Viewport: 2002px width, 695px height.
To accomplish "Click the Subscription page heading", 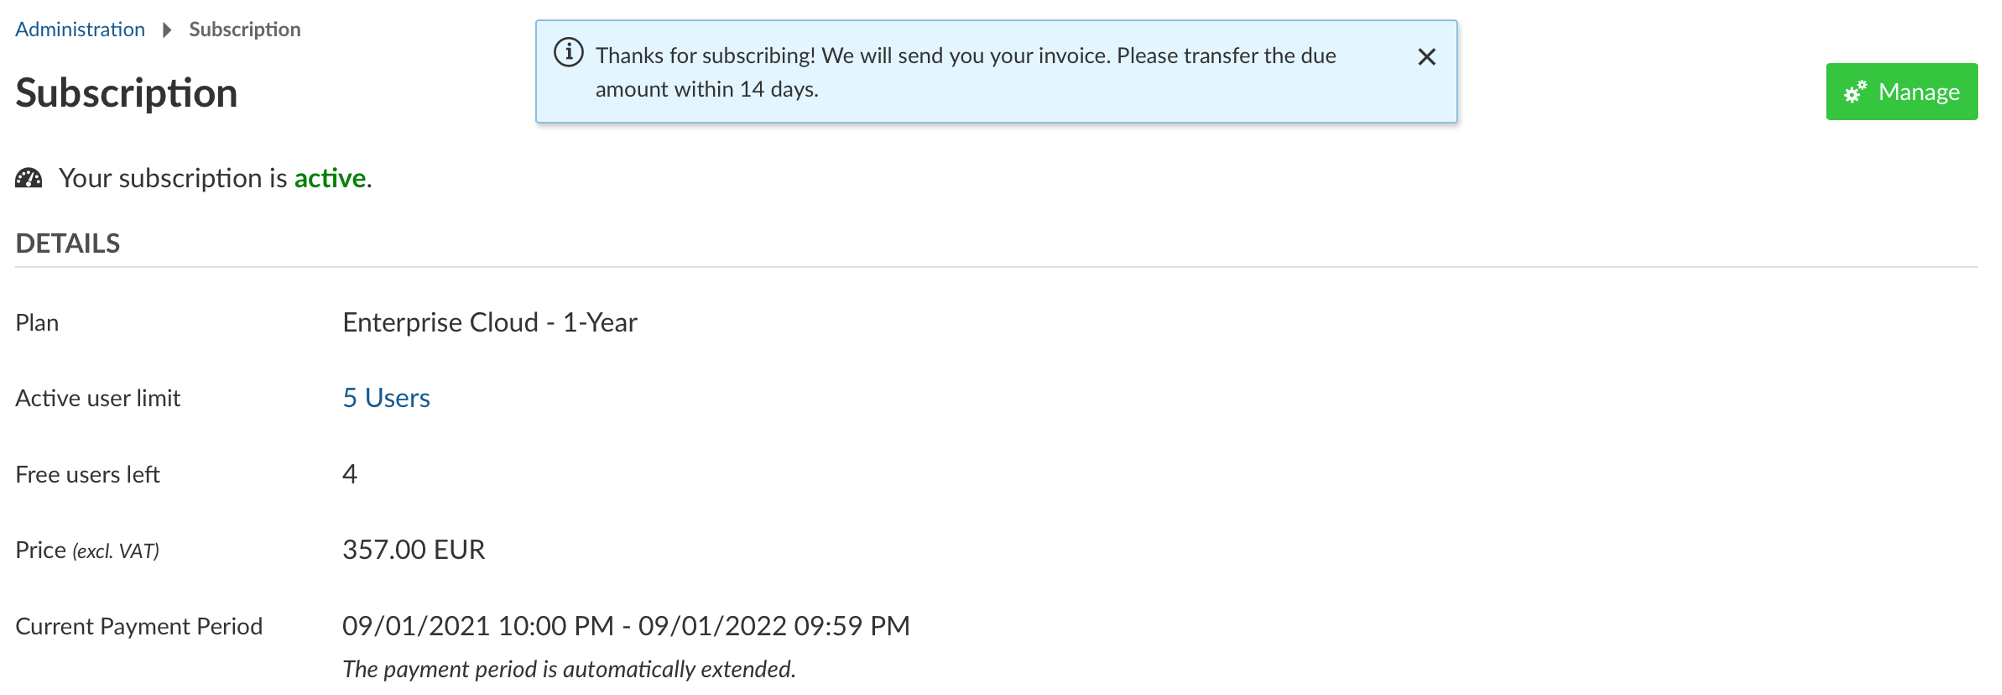I will pos(127,93).
